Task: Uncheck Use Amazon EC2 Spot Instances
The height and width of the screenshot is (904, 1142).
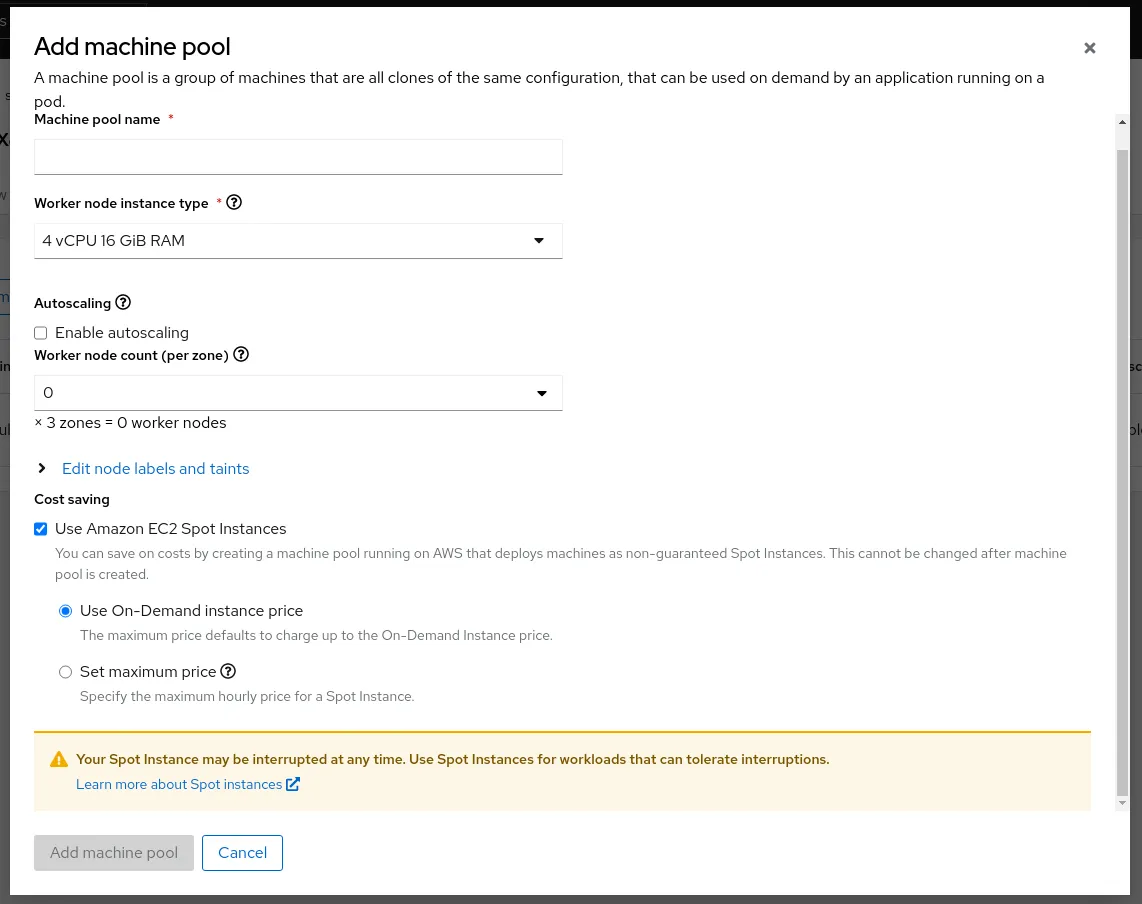Action: (40, 528)
